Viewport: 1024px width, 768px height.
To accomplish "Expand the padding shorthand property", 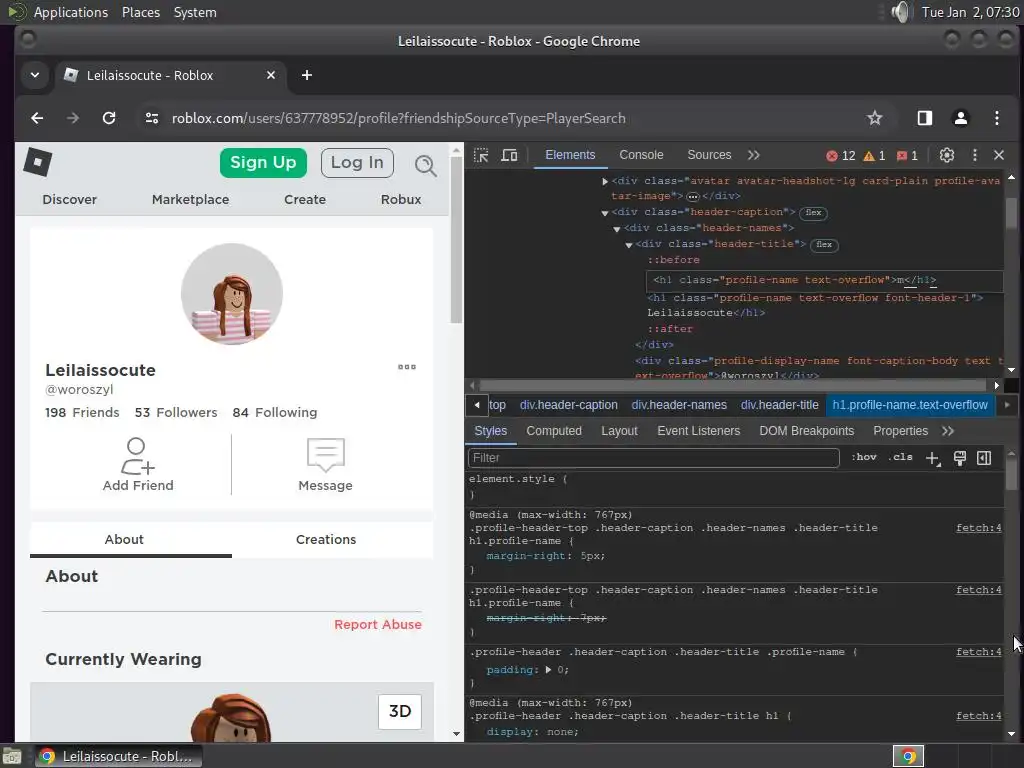I will [548, 670].
